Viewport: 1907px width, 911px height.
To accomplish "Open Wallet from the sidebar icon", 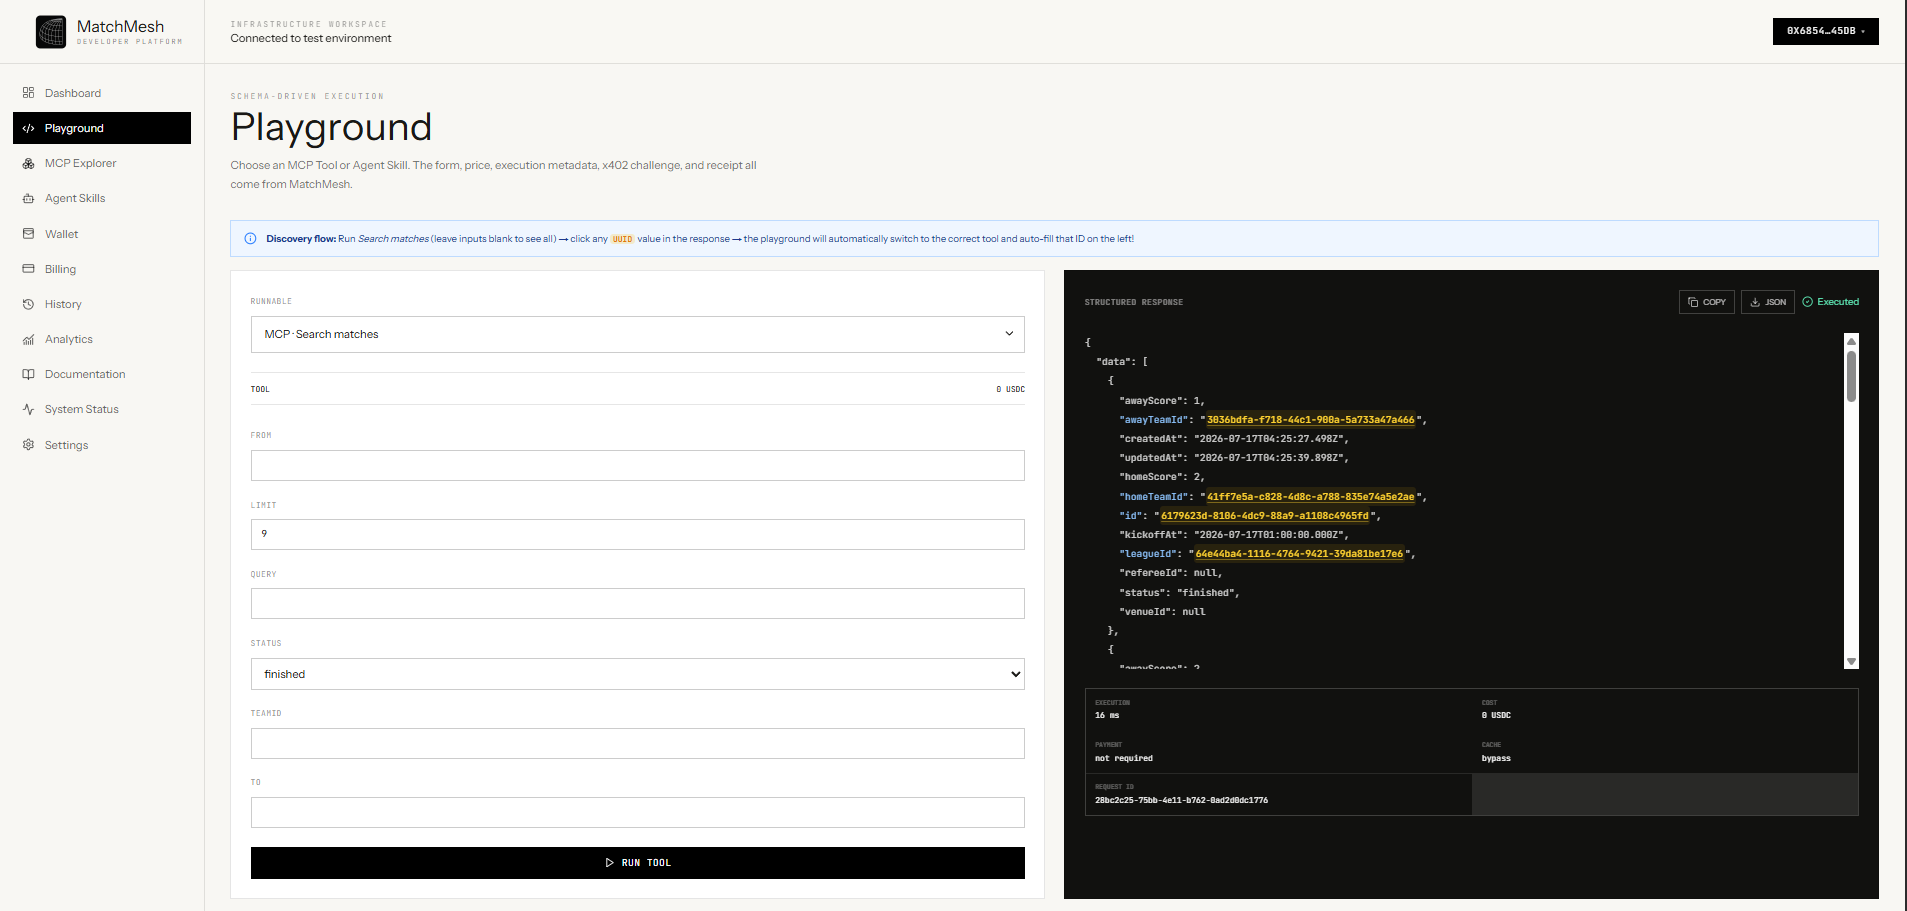I will click(x=28, y=234).
